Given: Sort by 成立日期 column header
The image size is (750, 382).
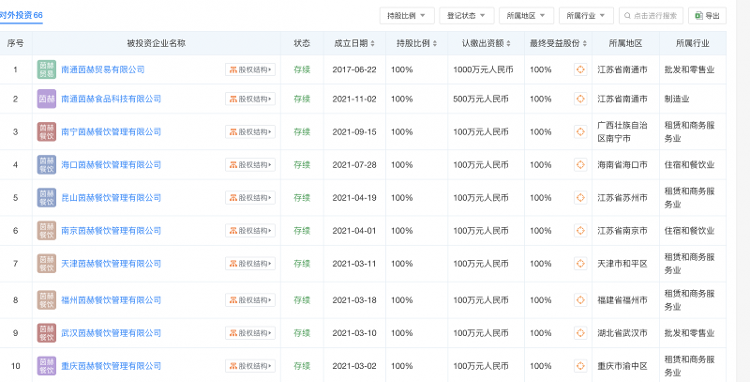Looking at the screenshot, I should click(354, 44).
